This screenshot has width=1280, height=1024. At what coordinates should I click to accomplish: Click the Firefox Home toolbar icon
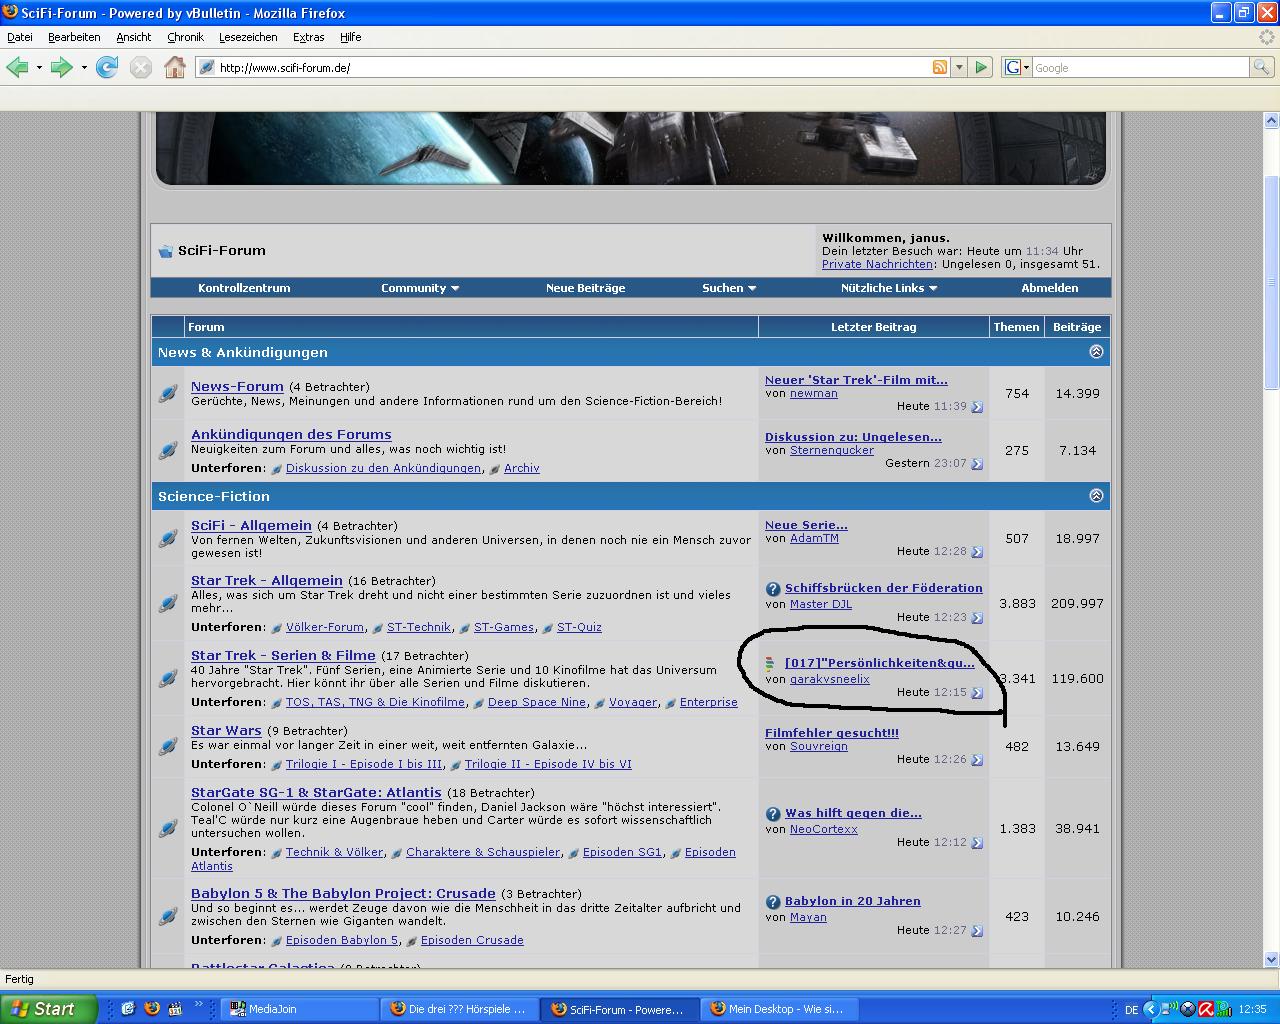[175, 67]
